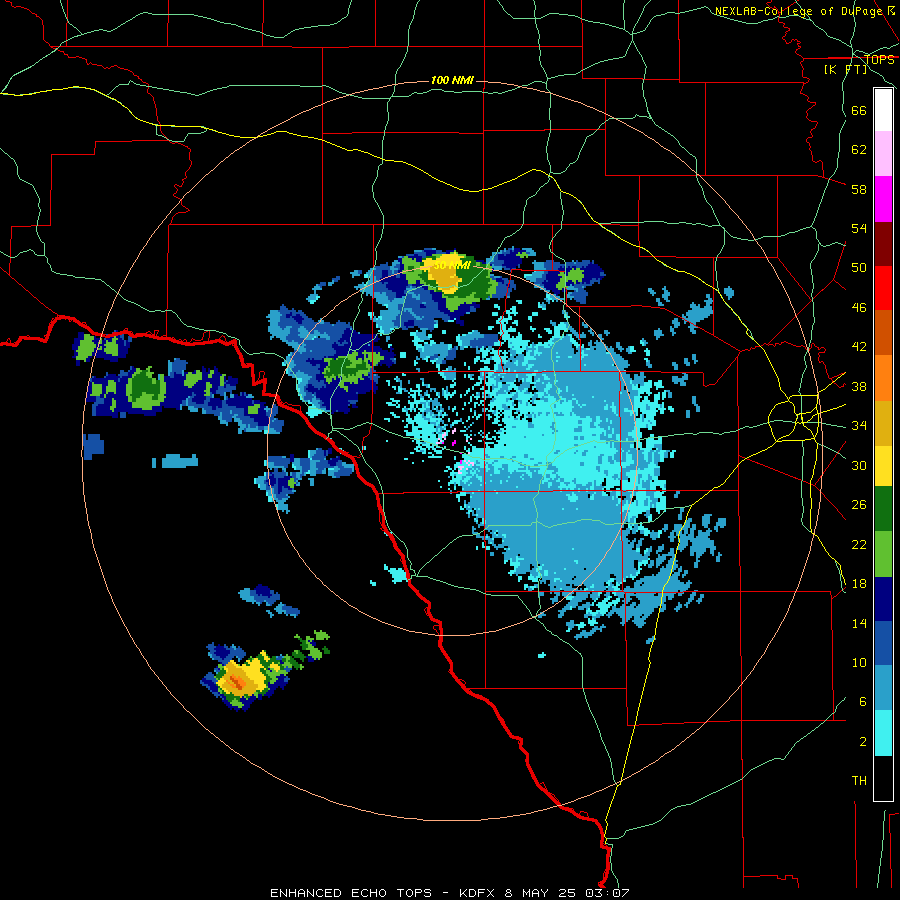The height and width of the screenshot is (900, 900).
Task: Click the "58" legend value
Action: 859,189
